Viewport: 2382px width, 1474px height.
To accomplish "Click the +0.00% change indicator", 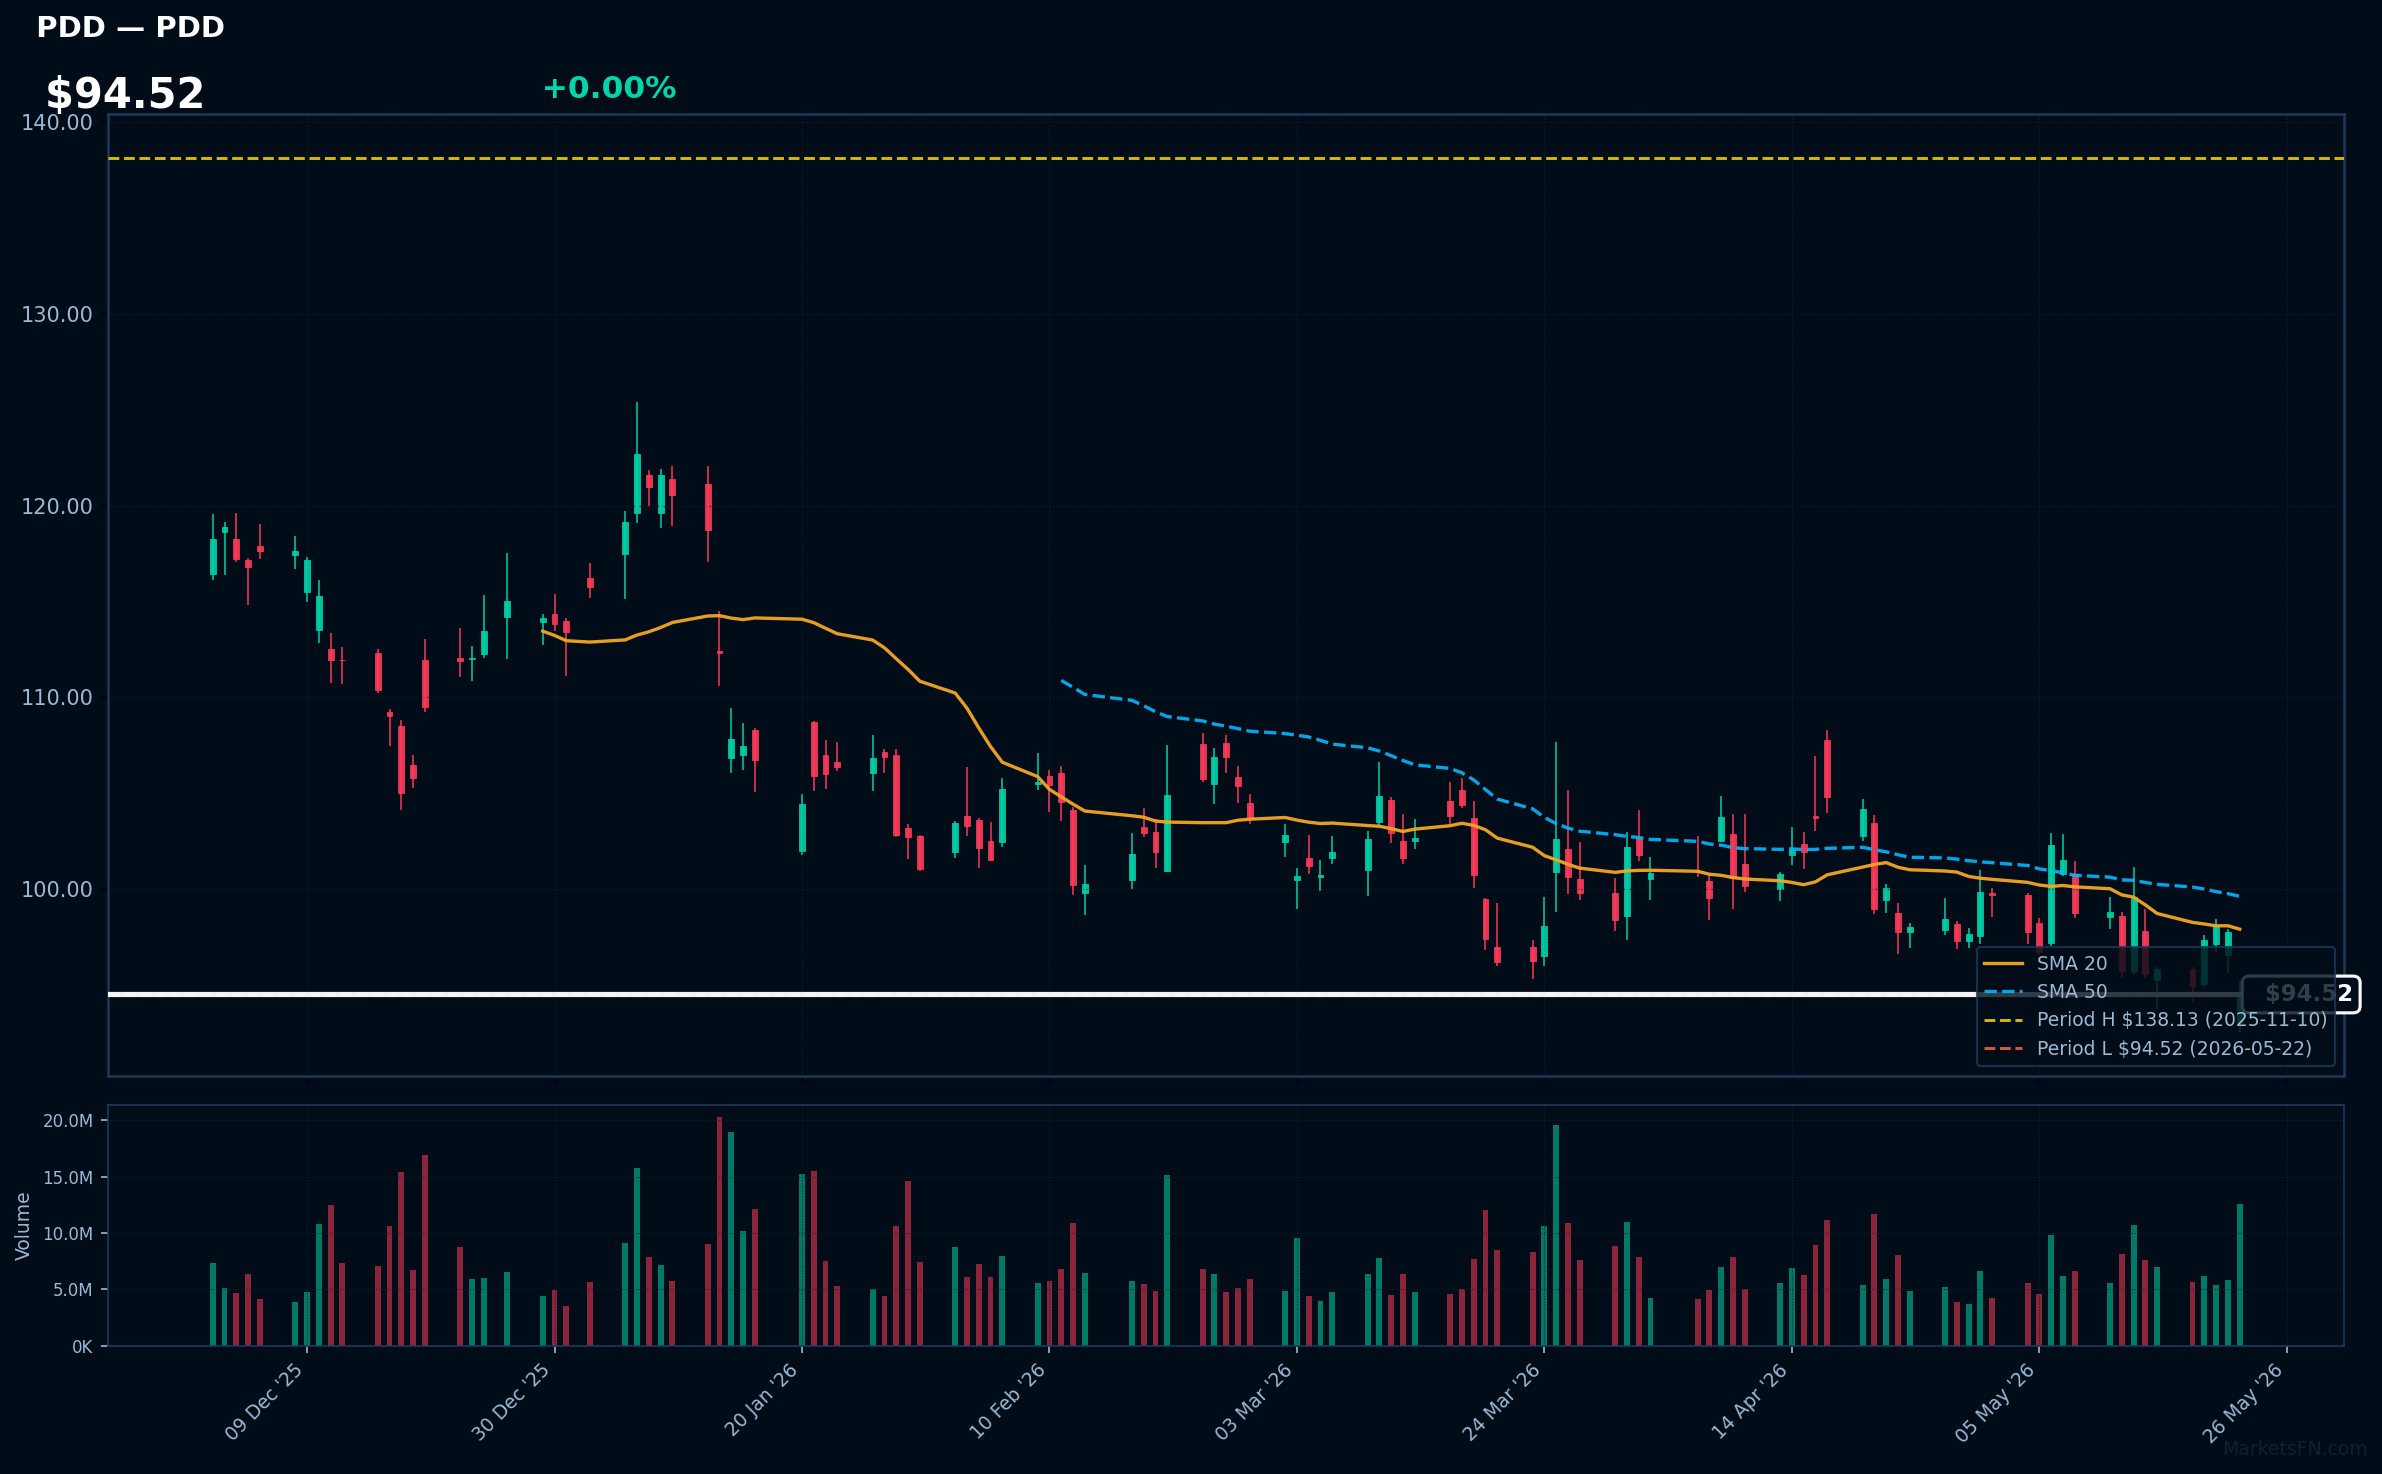I will 609,88.
